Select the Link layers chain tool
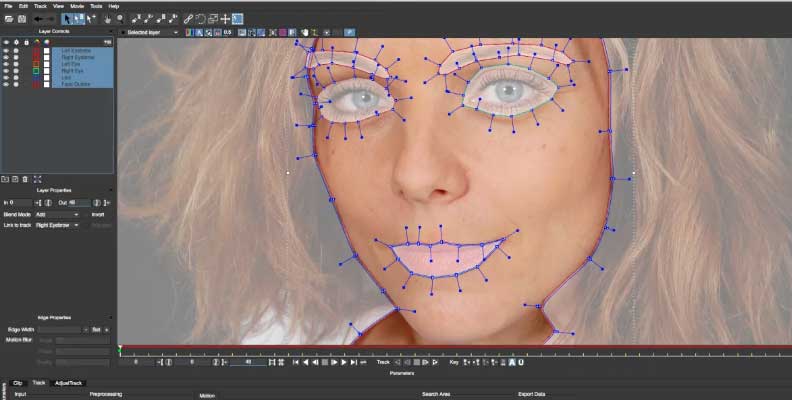This screenshot has width=792, height=400. (188, 18)
